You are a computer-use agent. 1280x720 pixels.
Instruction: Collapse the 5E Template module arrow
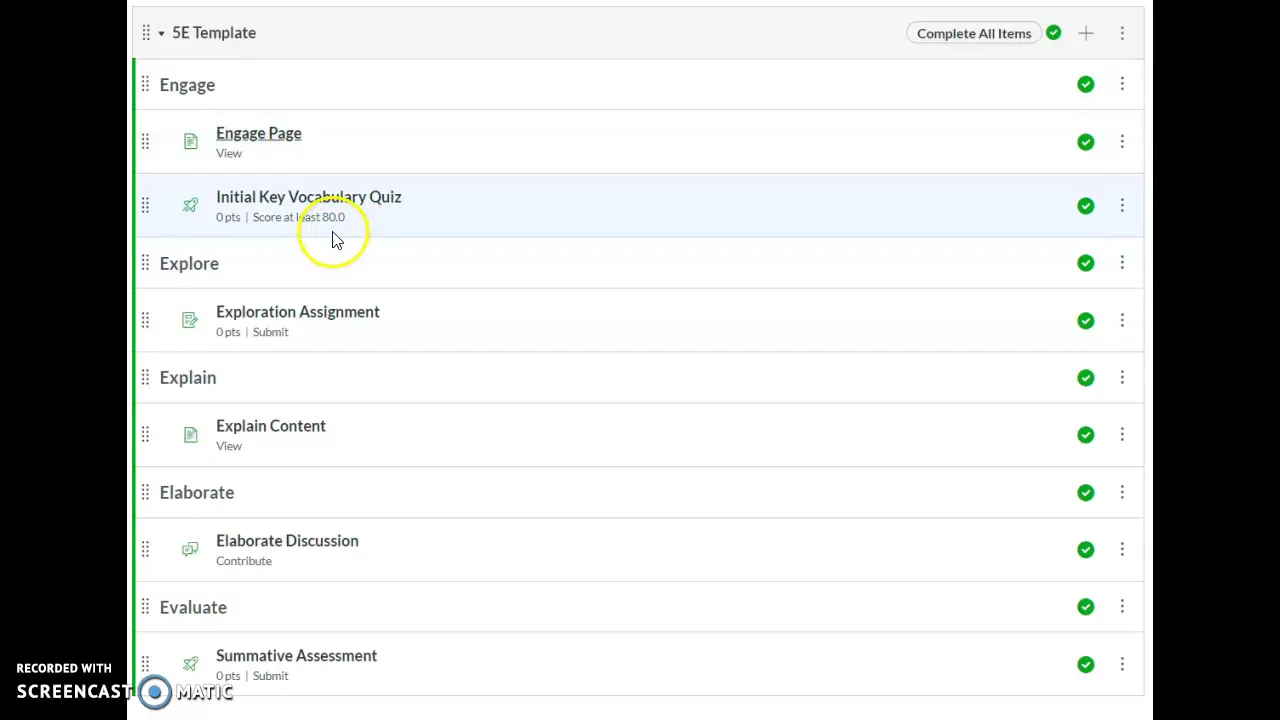tap(161, 33)
